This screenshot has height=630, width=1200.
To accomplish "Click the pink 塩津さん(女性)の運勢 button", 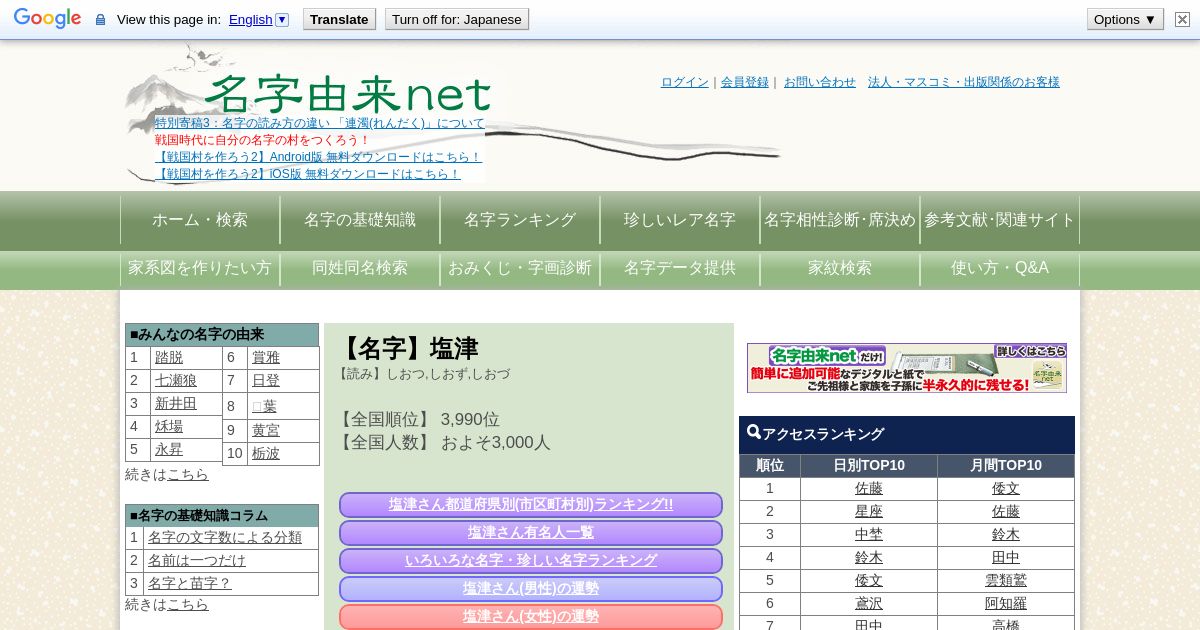I will click(x=530, y=617).
